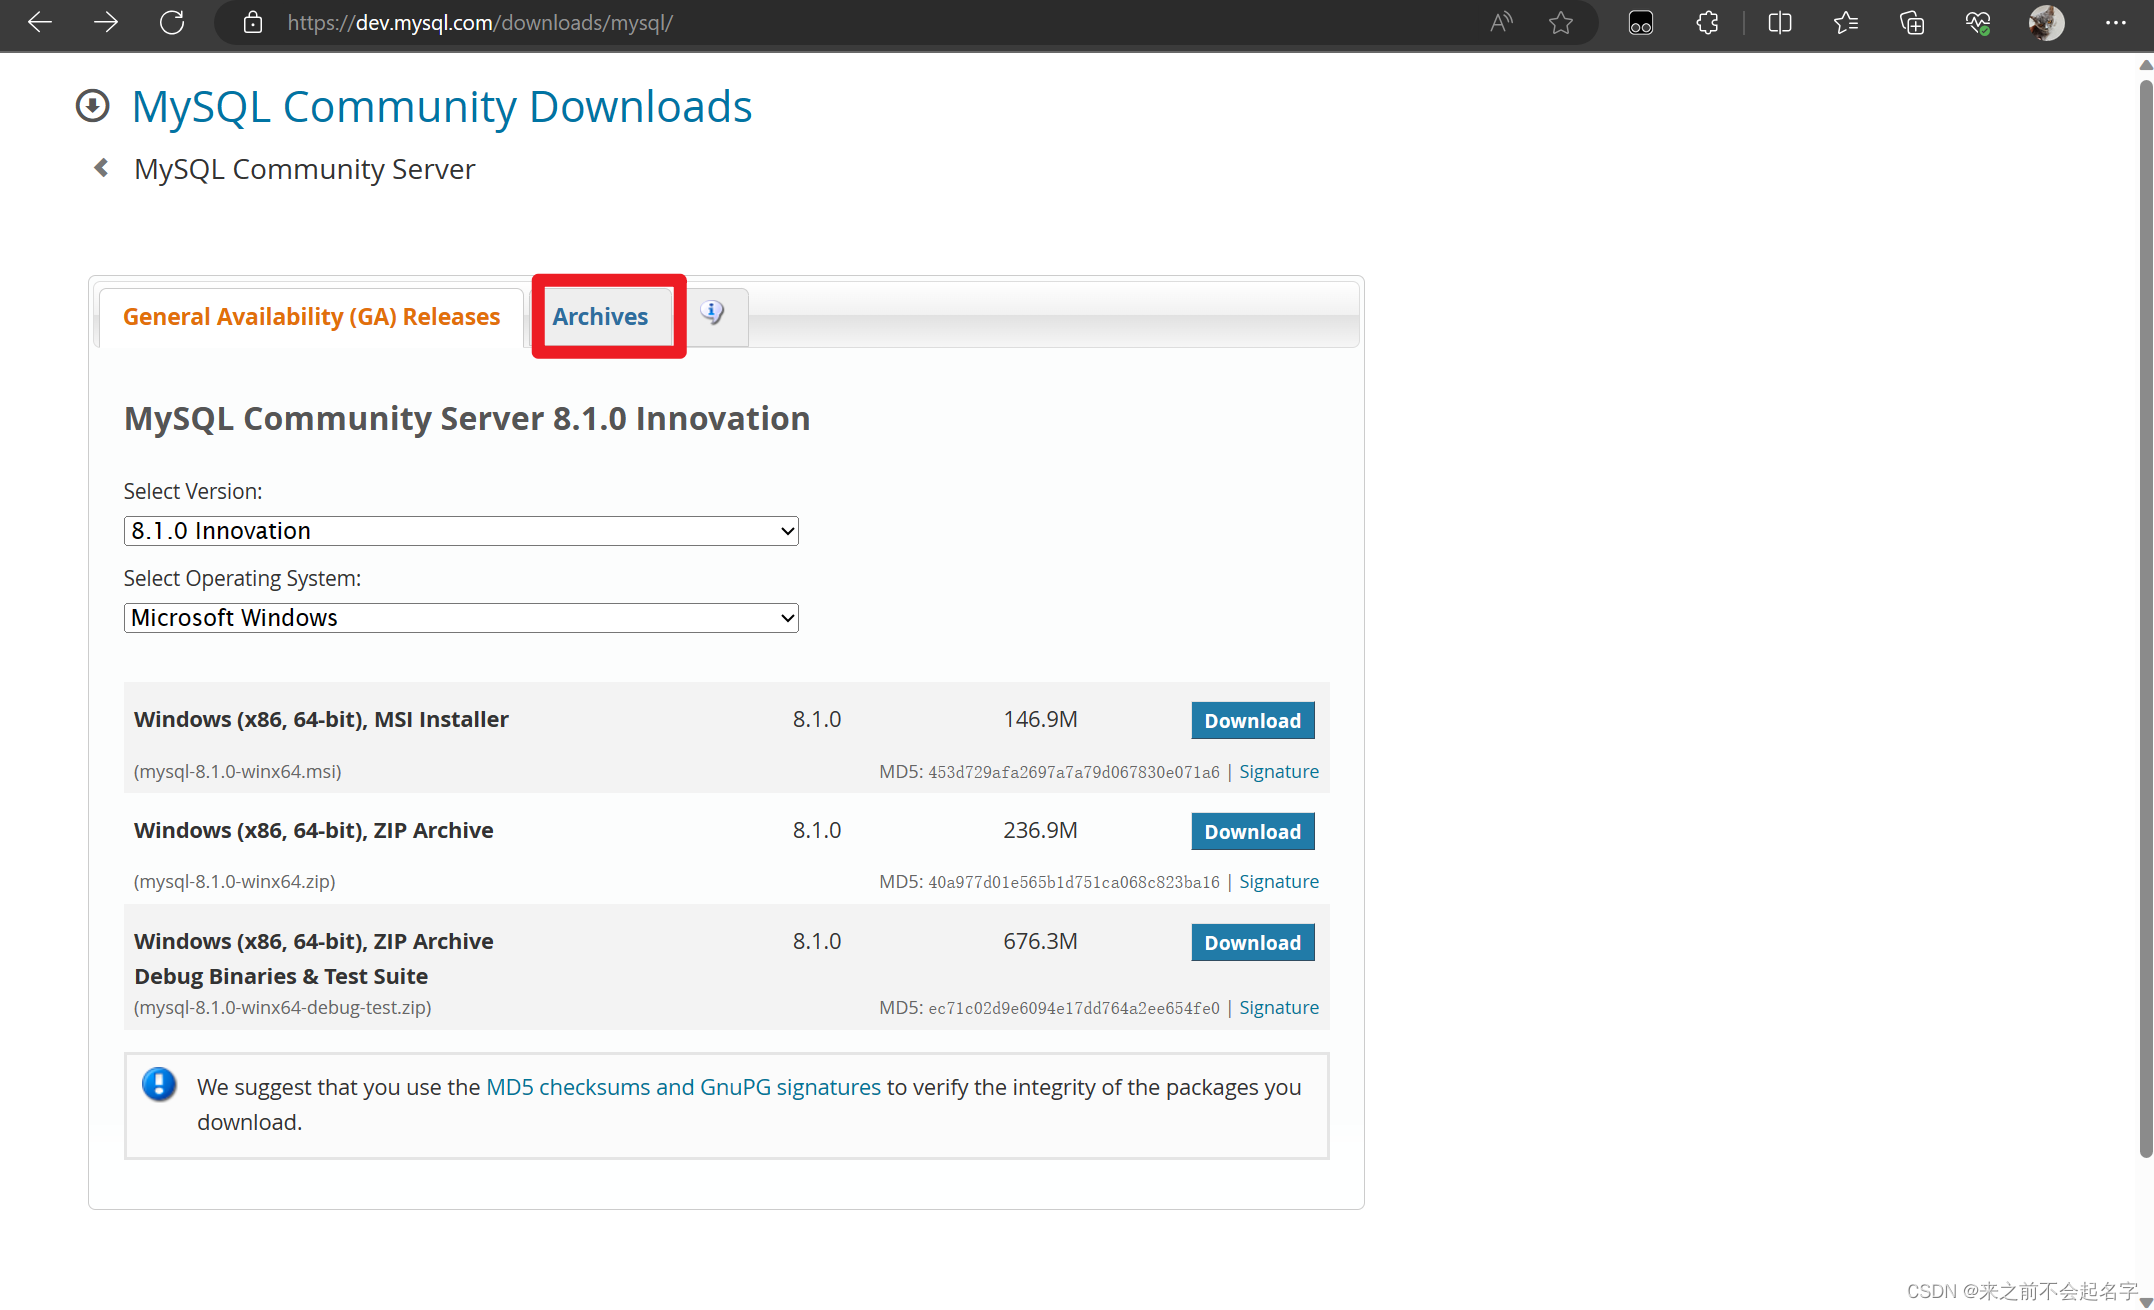The height and width of the screenshot is (1310, 2154).
Task: Open the Select Operating System dropdown
Action: (460, 618)
